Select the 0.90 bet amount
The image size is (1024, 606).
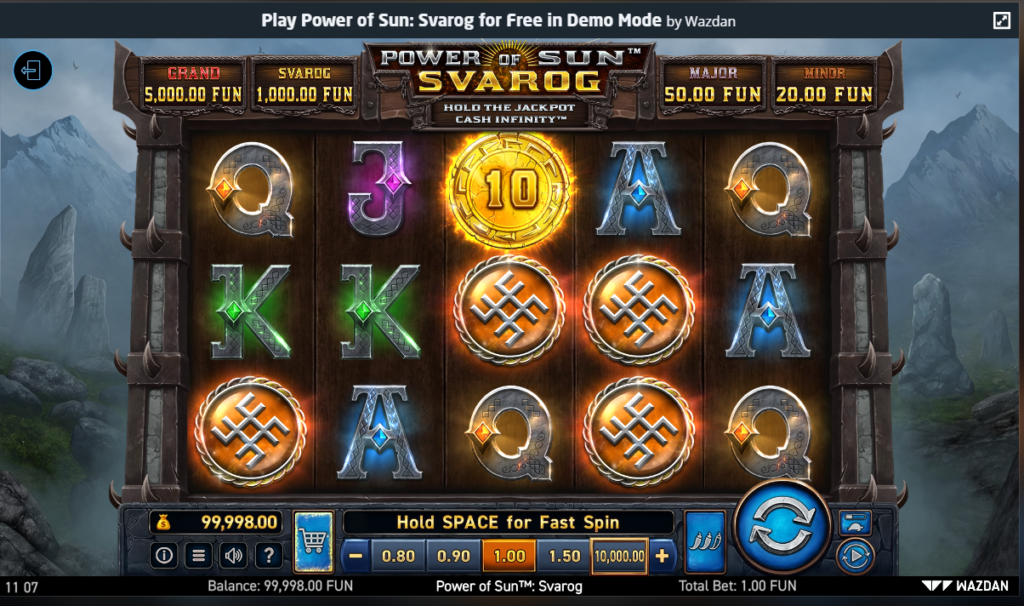point(454,556)
